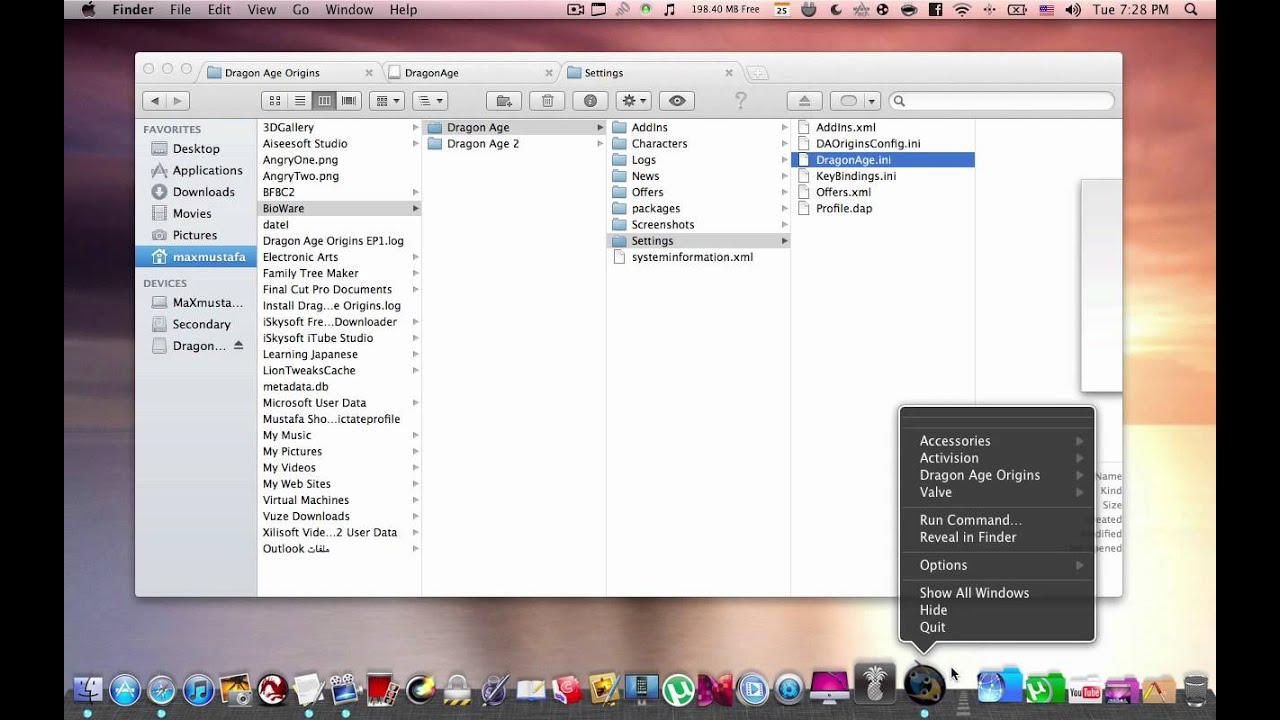The image size is (1280, 720).
Task: Switch Finder to list view
Action: (300, 101)
